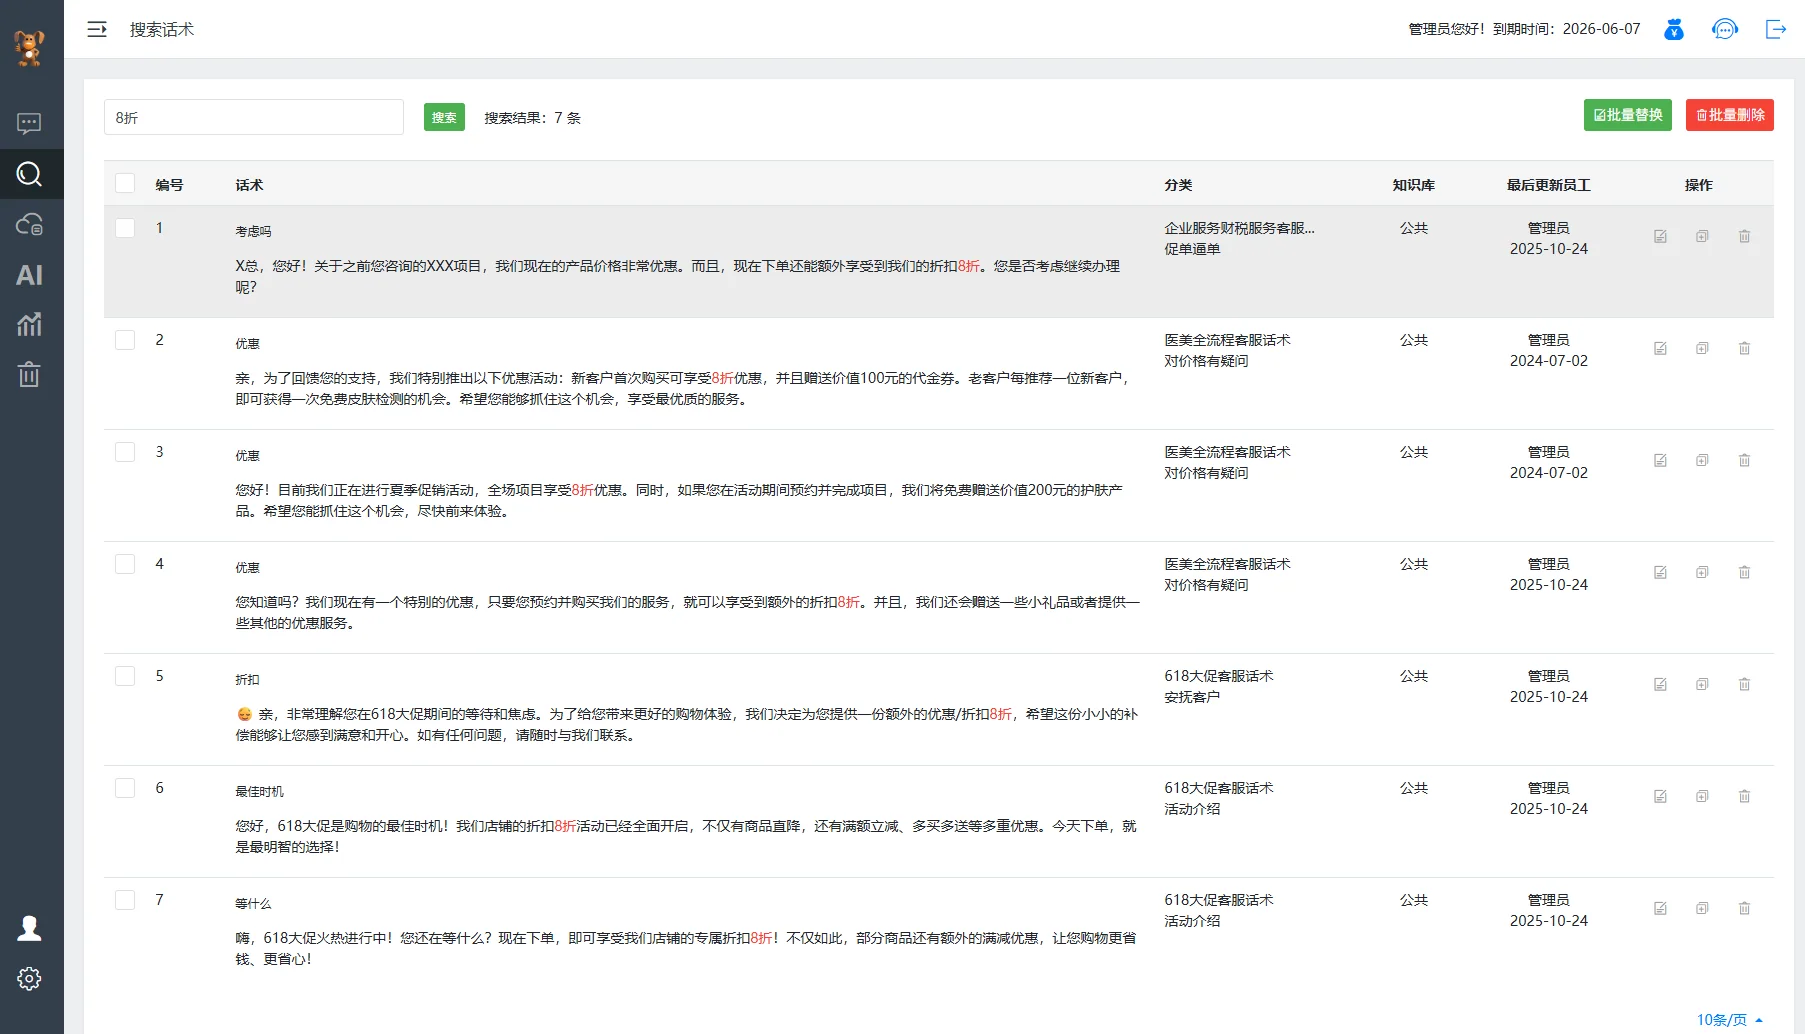Copy script row 4 with the copy icon
Viewport: 1805px width, 1034px height.
coord(1702,572)
